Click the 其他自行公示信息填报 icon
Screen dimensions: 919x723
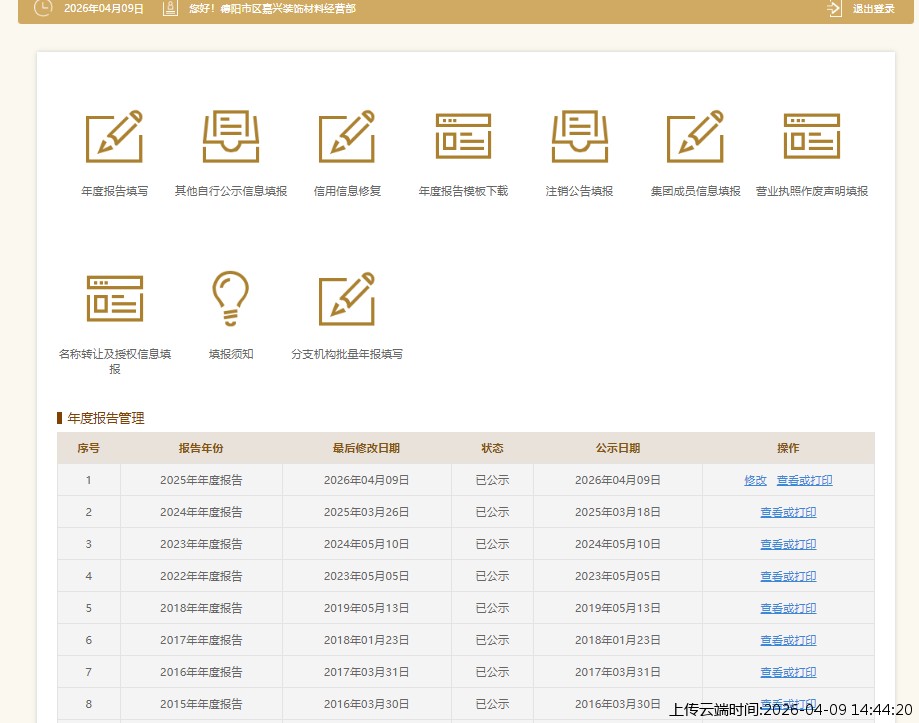(231, 137)
